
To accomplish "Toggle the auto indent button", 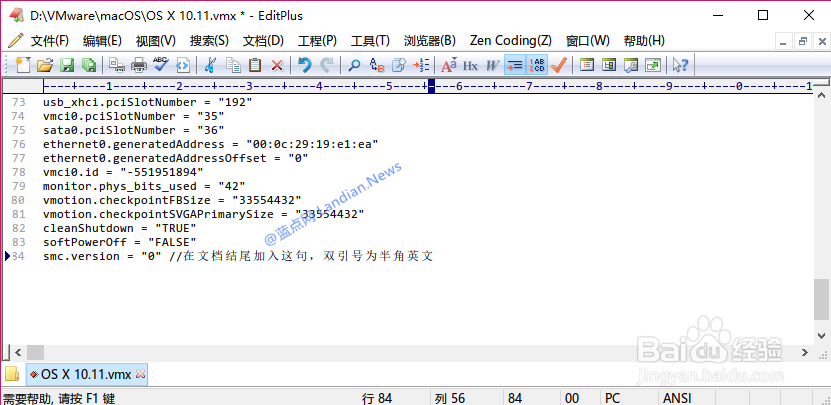I will (x=515, y=65).
